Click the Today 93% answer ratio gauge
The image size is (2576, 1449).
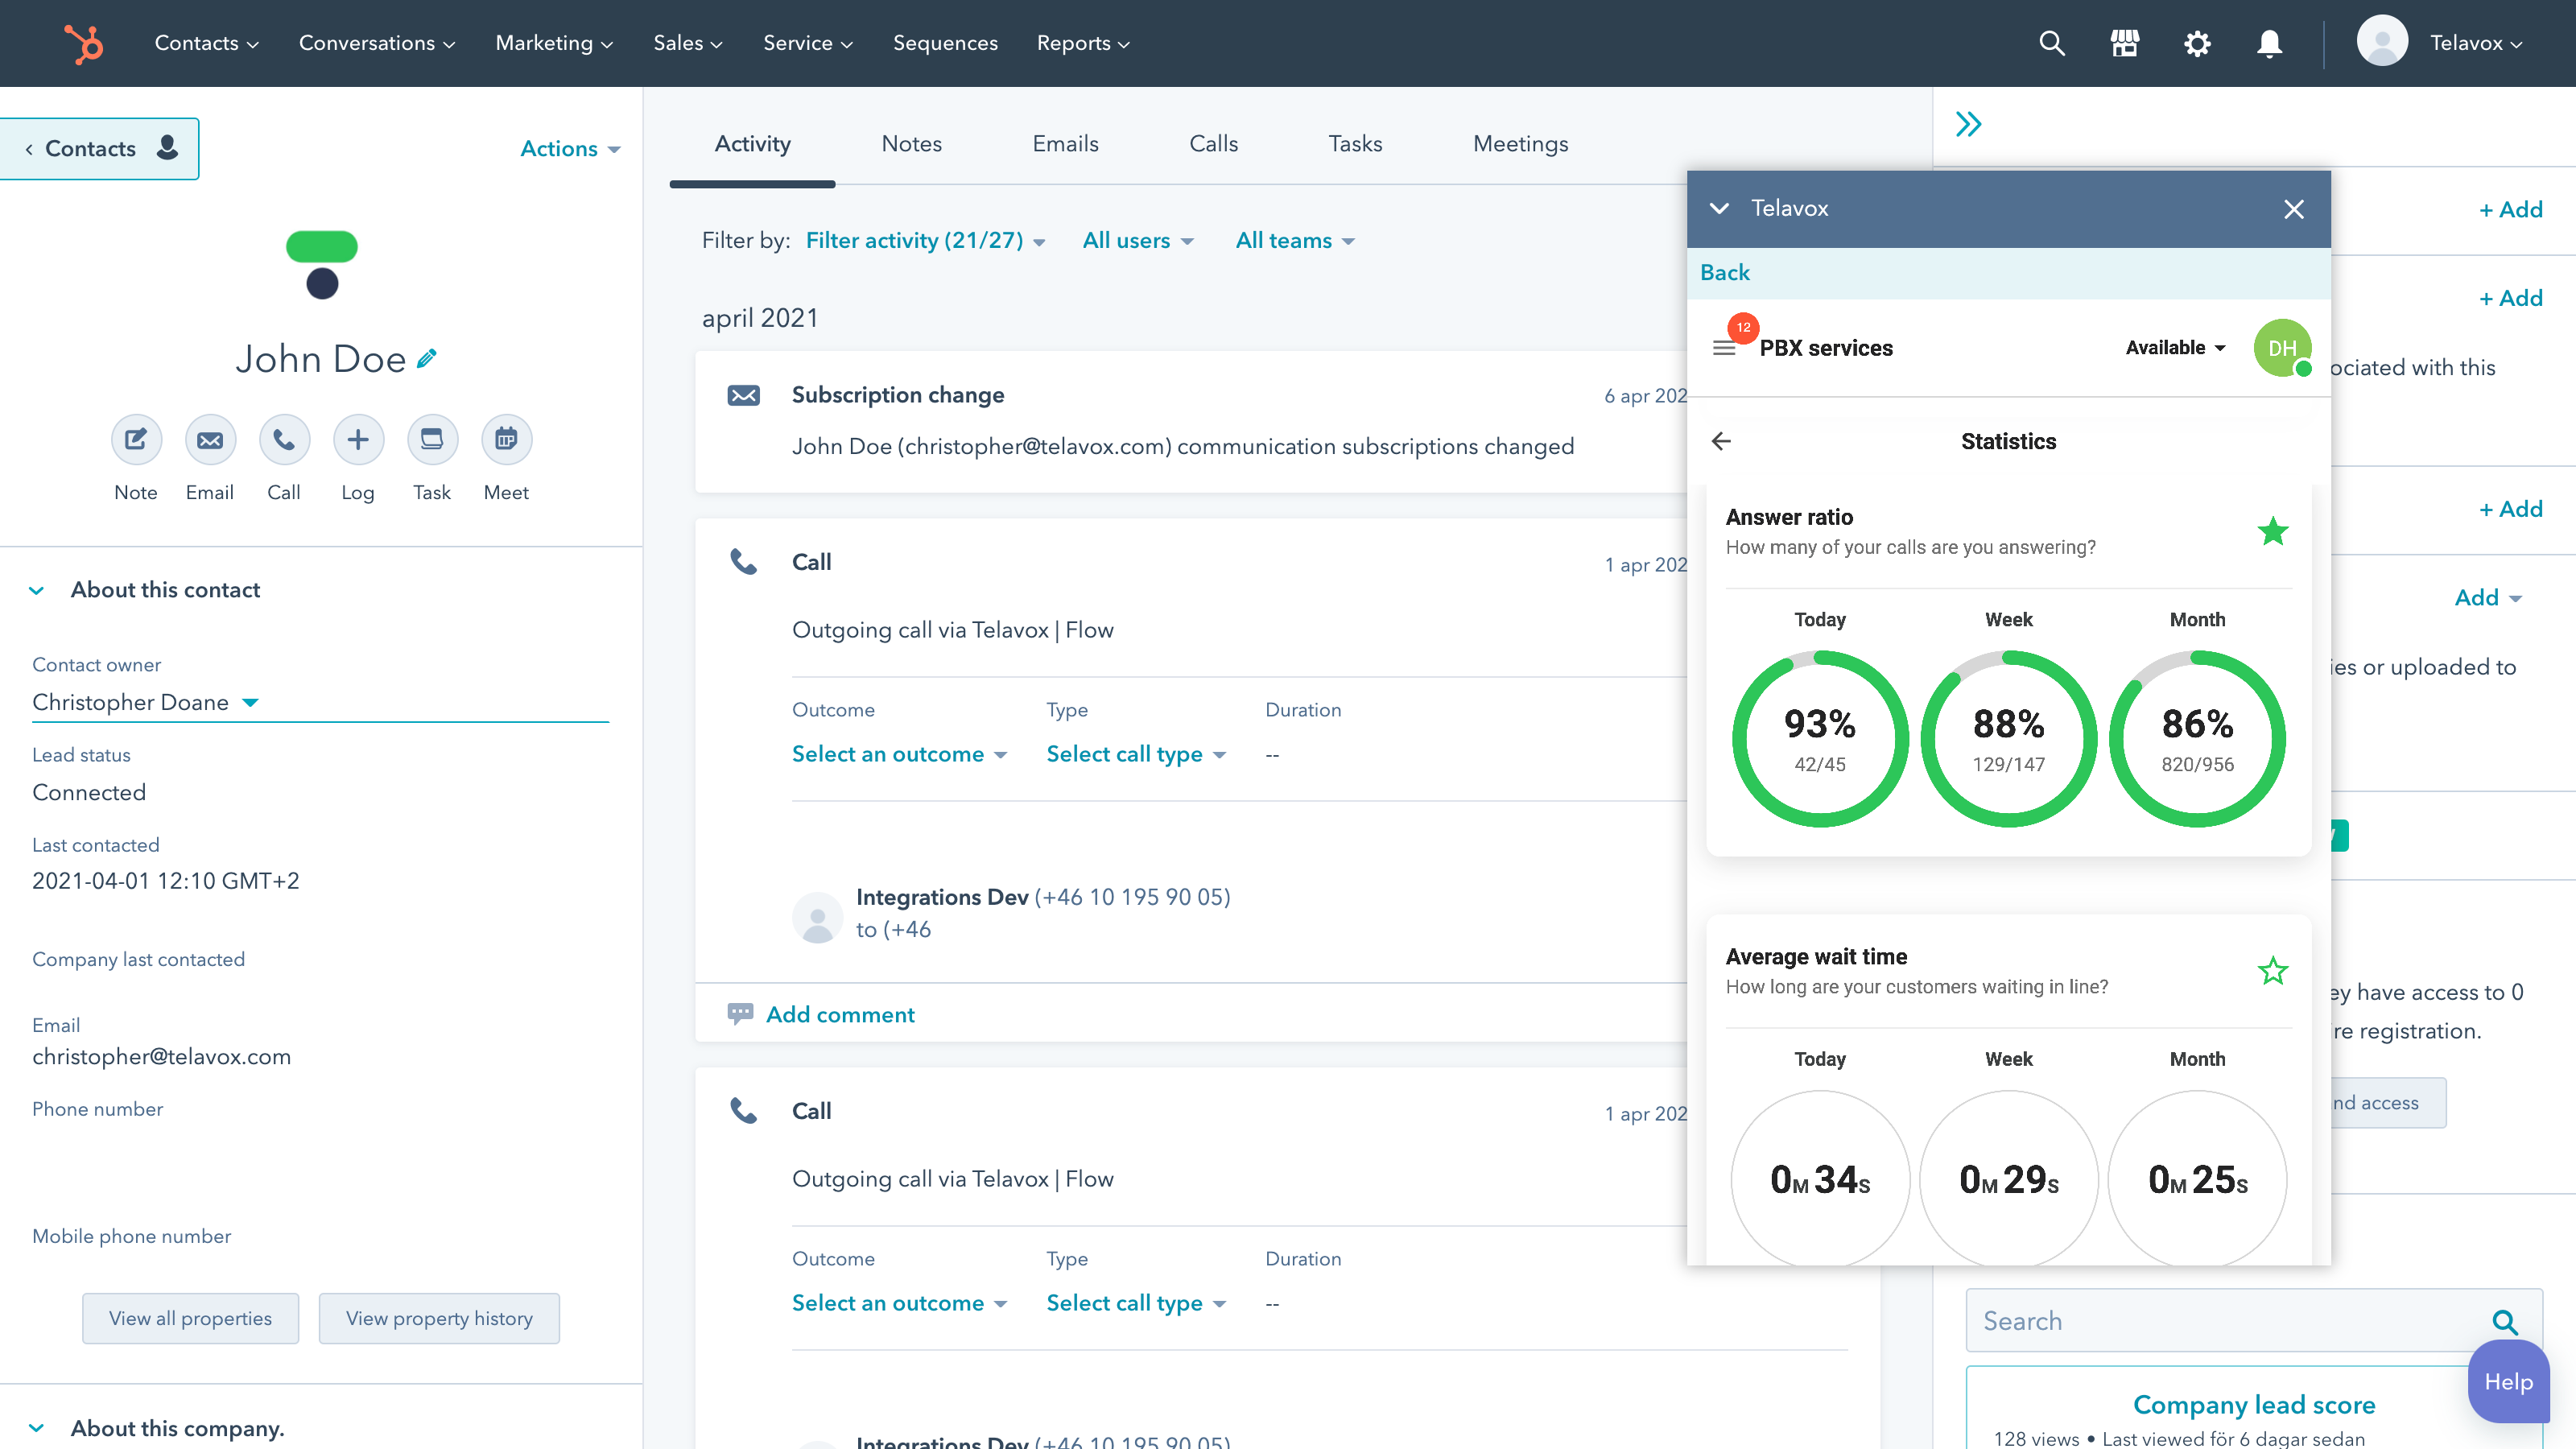tap(1820, 739)
